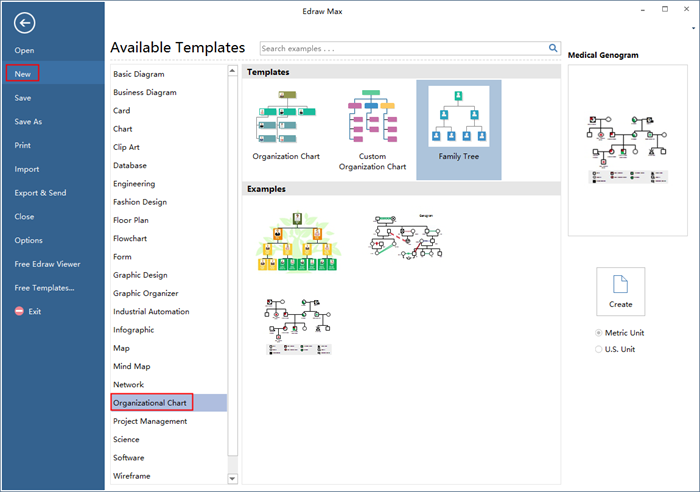700x492 pixels.
Task: Open the Open menu item
Action: click(24, 50)
